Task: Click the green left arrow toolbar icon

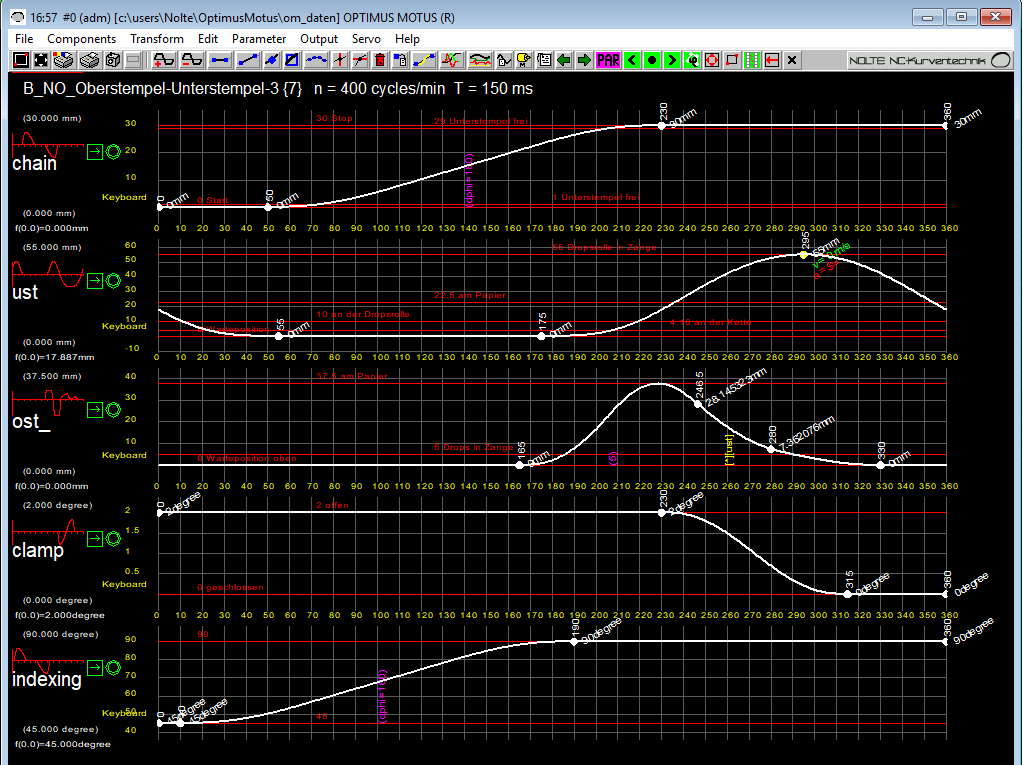Action: pyautogui.click(x=565, y=60)
